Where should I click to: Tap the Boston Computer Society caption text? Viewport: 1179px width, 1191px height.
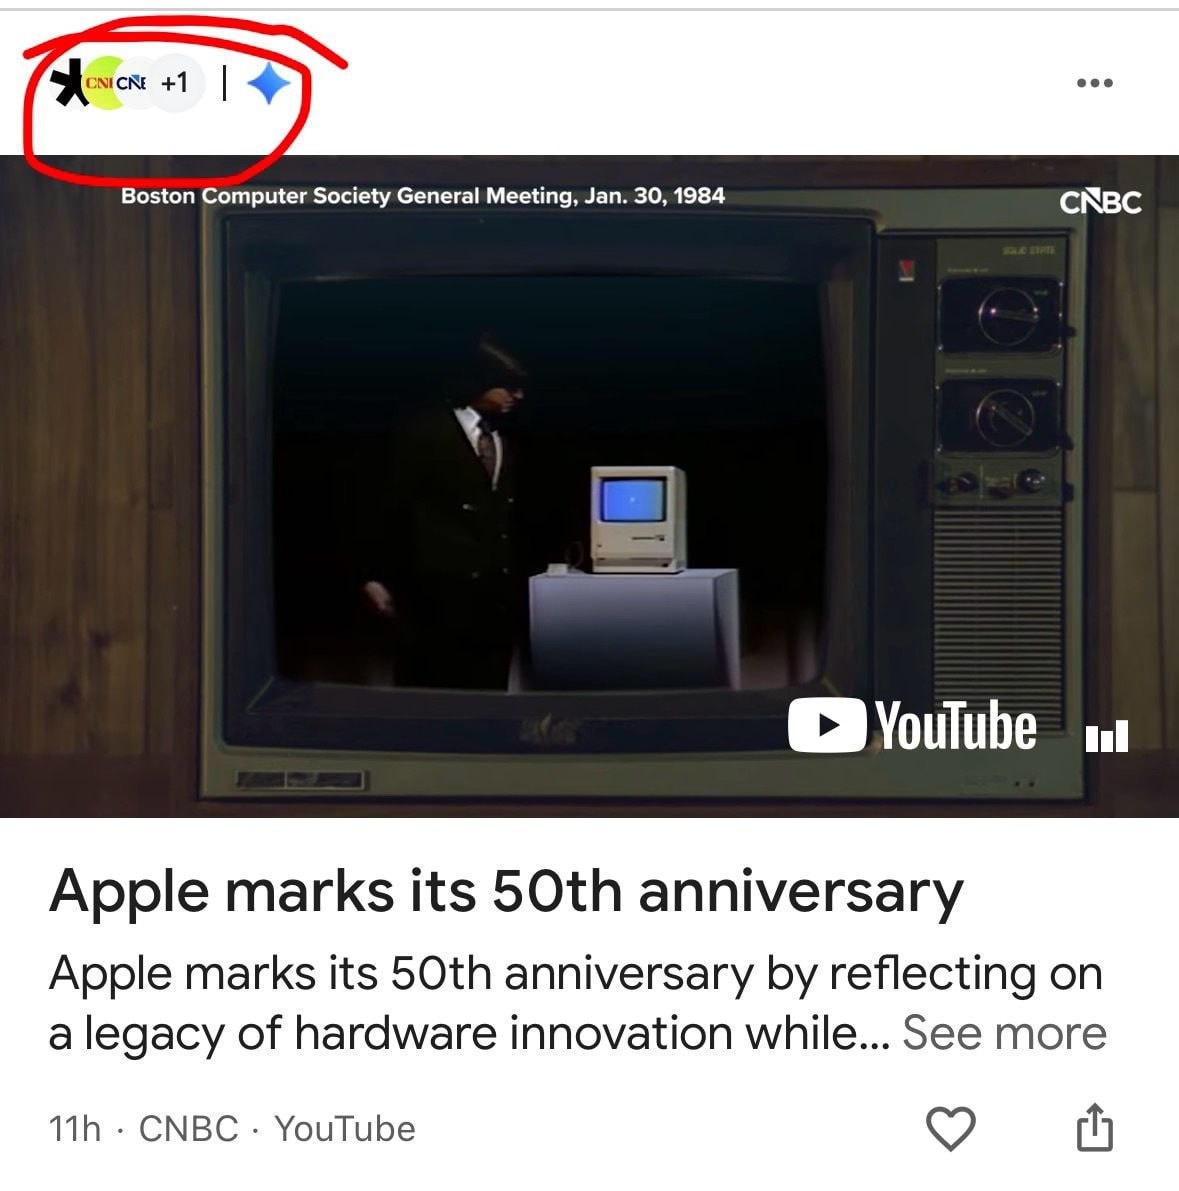(x=423, y=196)
